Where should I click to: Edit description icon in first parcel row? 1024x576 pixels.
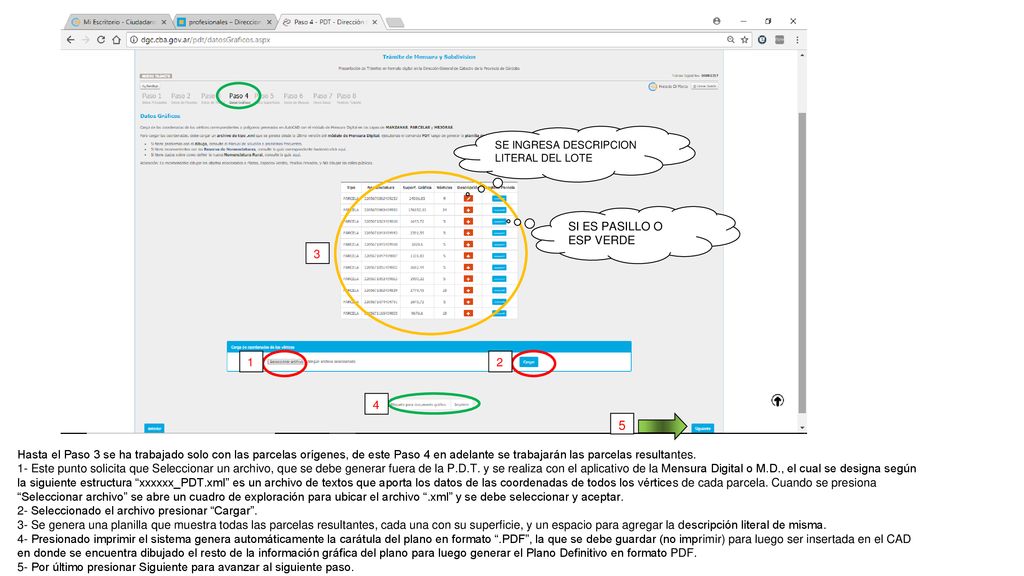coord(468,199)
